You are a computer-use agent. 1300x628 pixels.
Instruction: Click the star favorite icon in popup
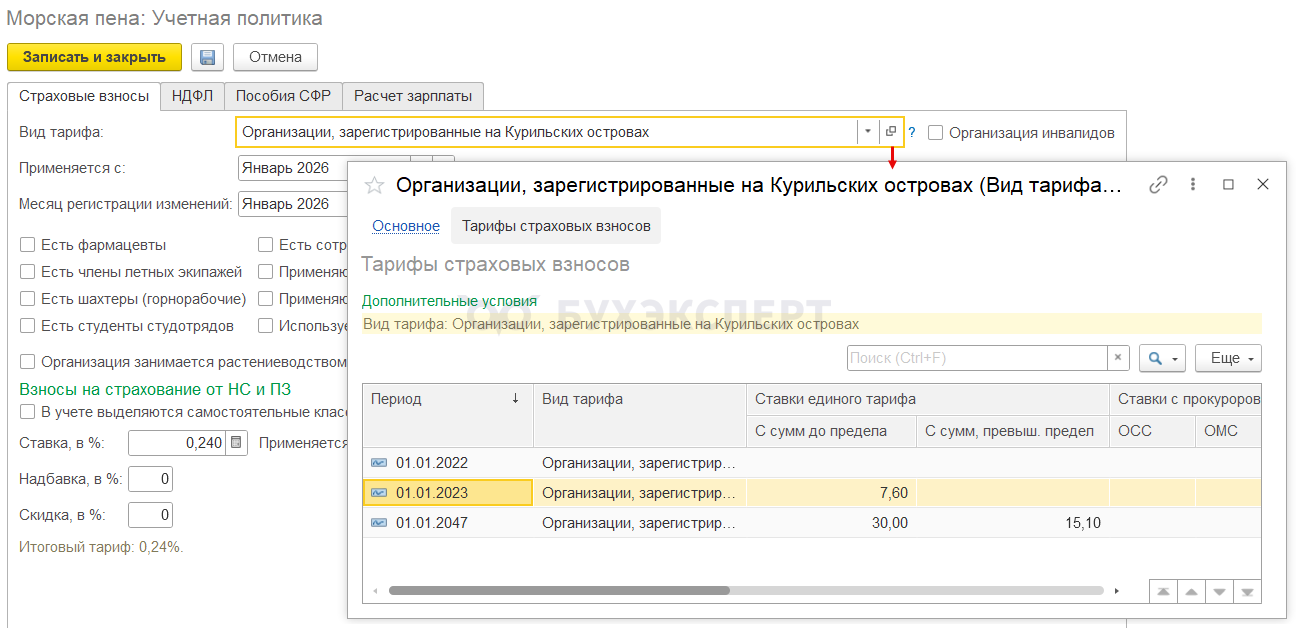(374, 185)
